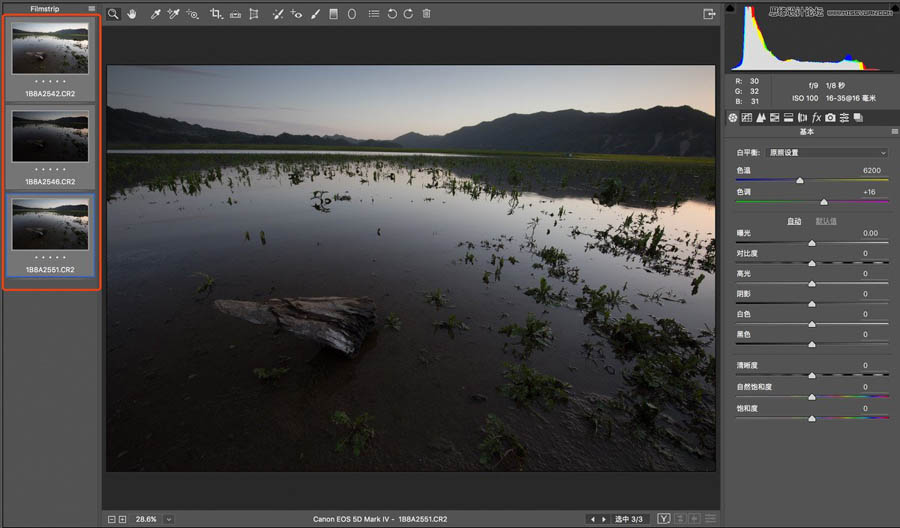Switch to the Detail tab
Viewport: 900px width, 528px height.
click(x=761, y=118)
